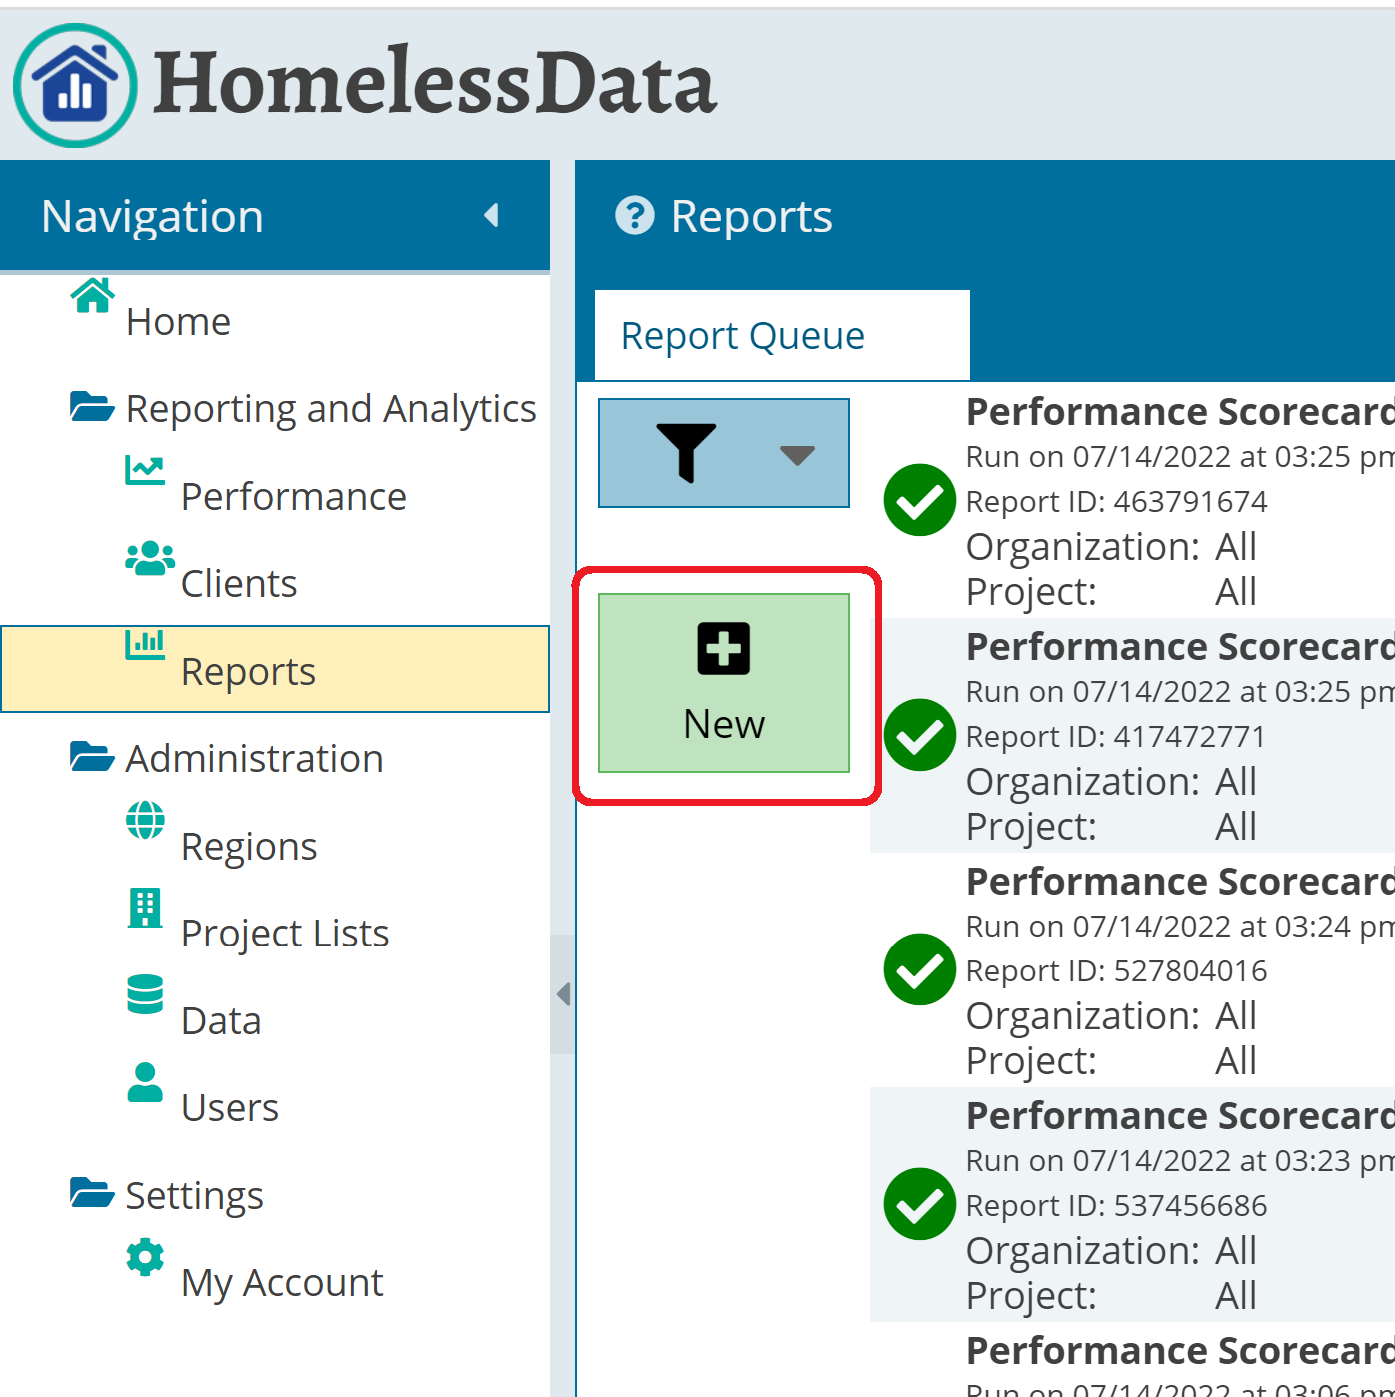Click the HomelessData title text
1395x1397 pixels.
click(x=435, y=84)
